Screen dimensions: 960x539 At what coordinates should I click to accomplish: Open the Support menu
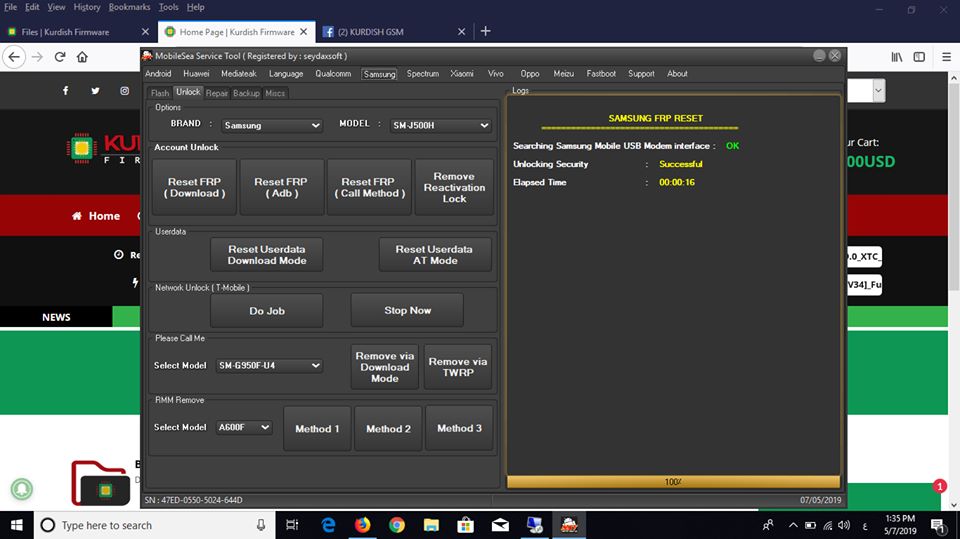coord(641,74)
